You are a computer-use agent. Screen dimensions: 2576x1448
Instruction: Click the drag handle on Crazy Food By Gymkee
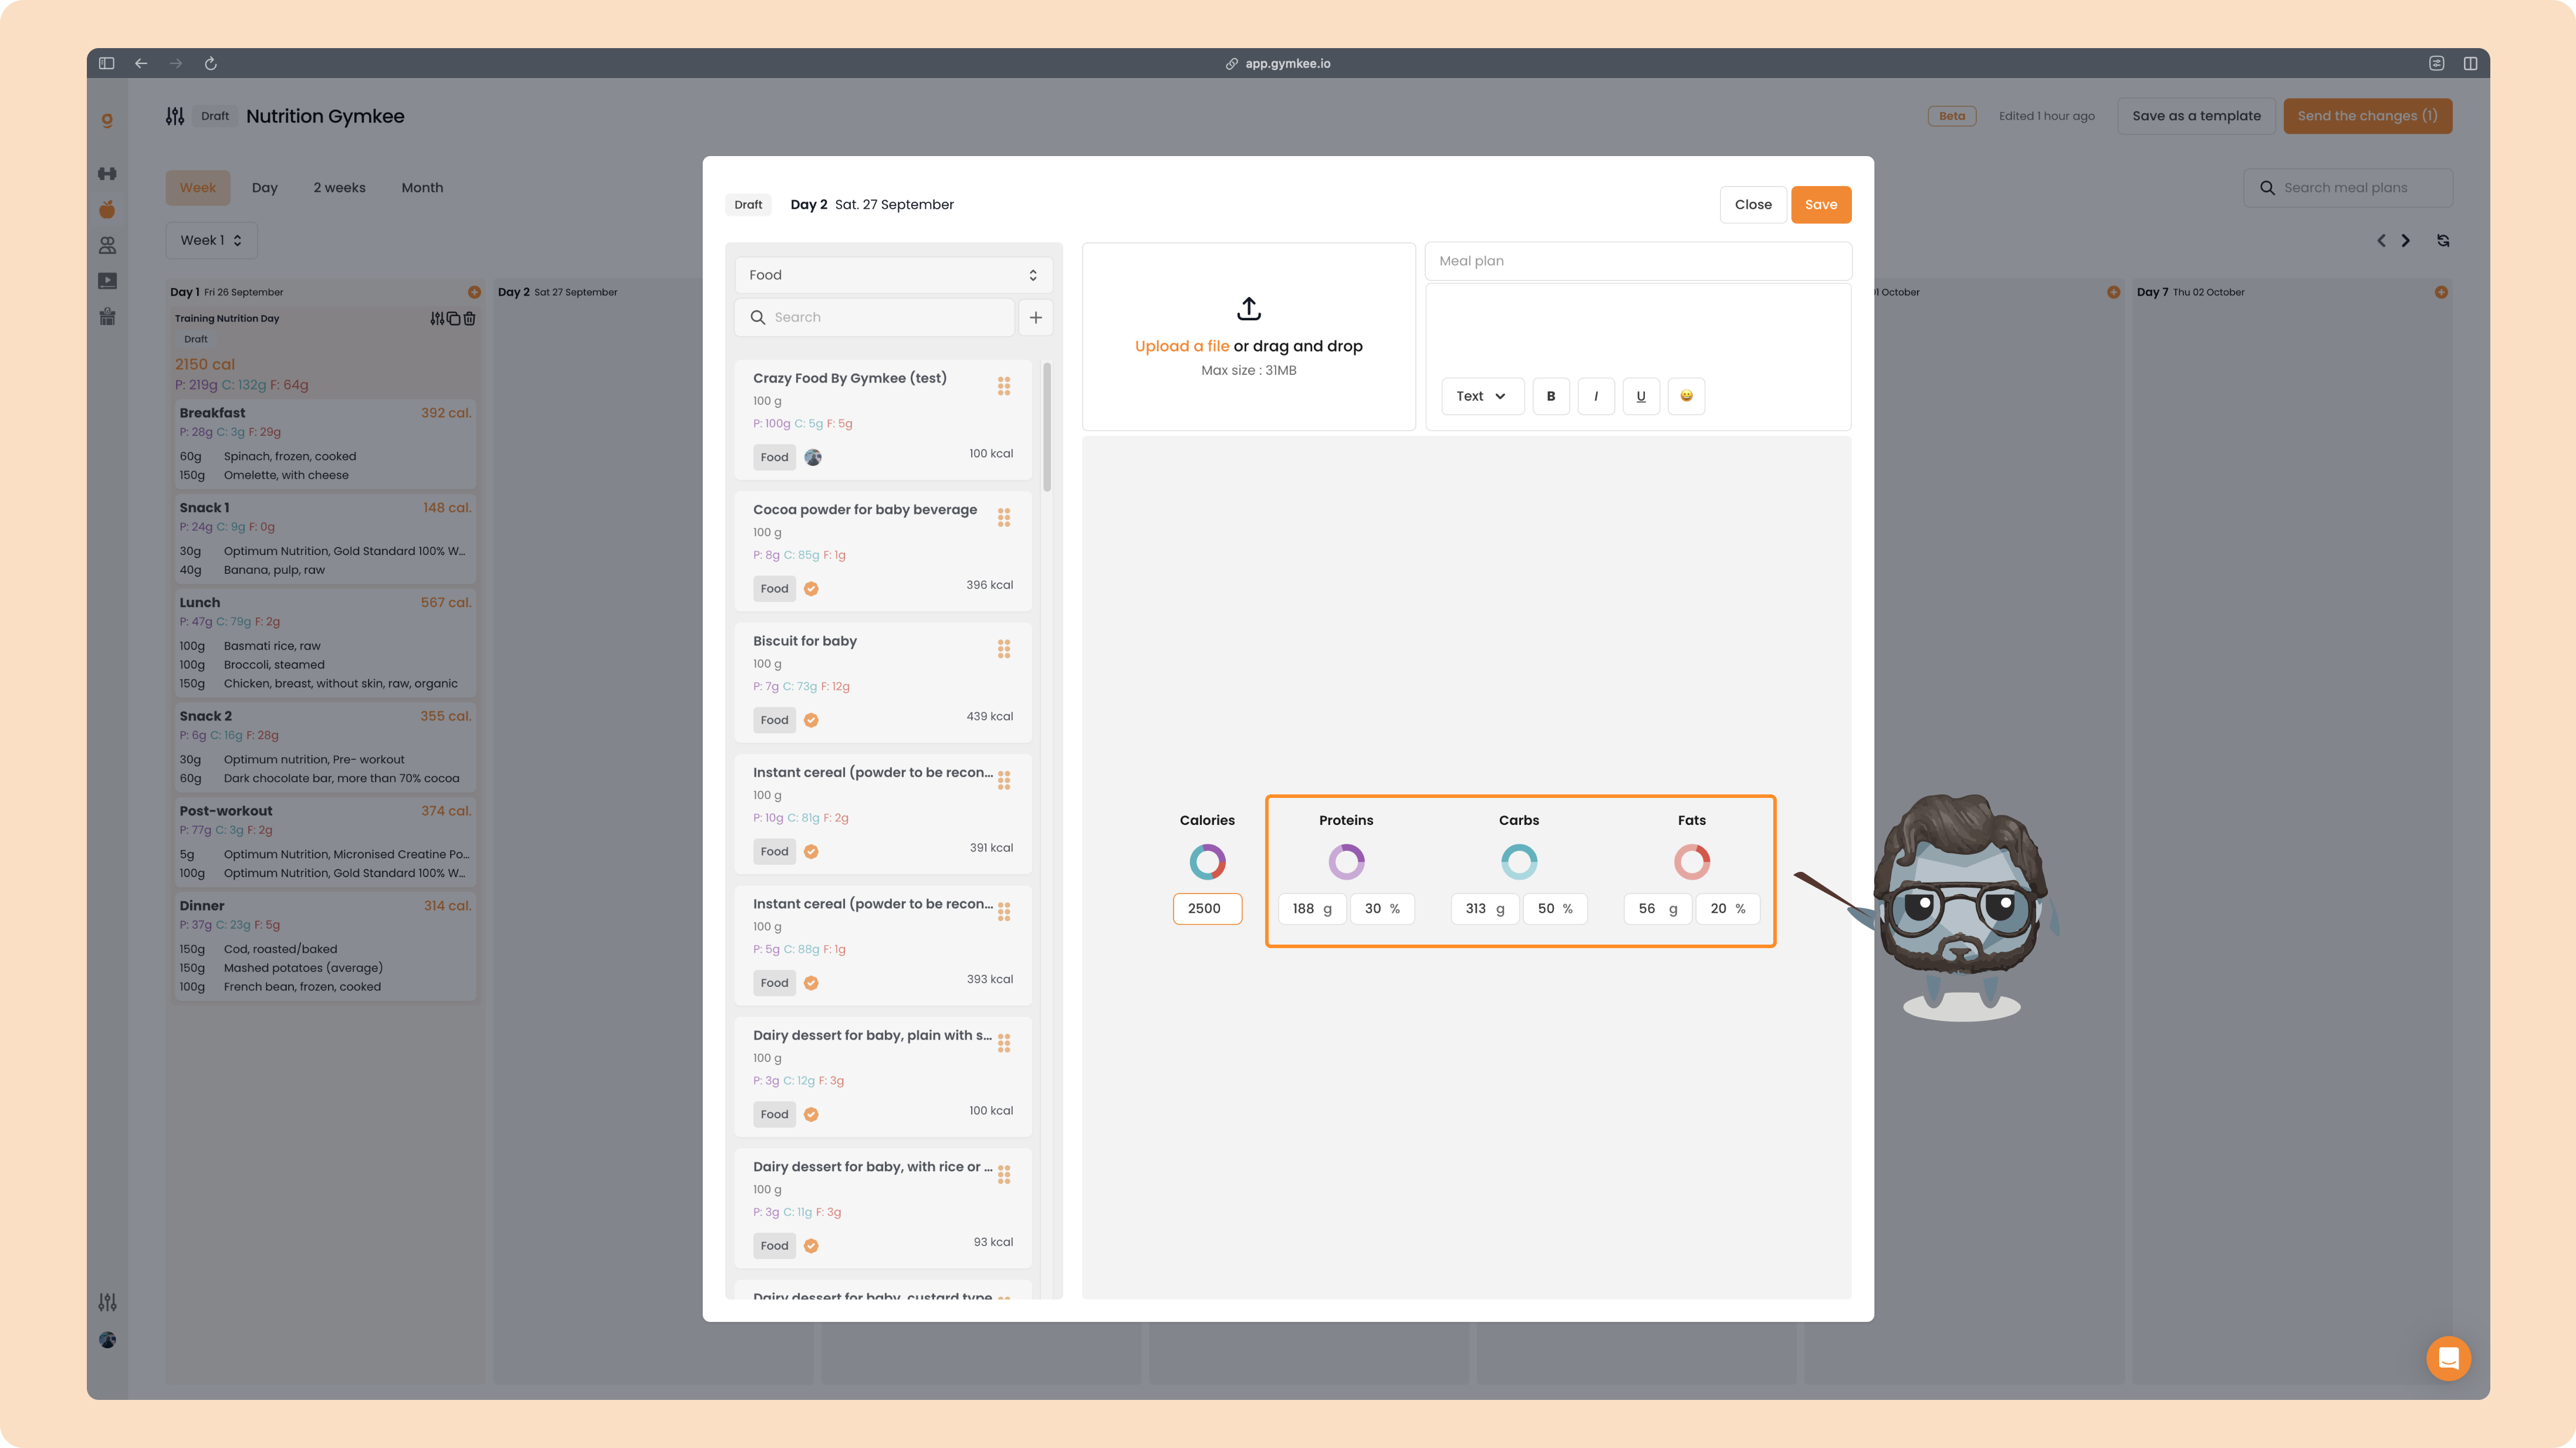1003,386
